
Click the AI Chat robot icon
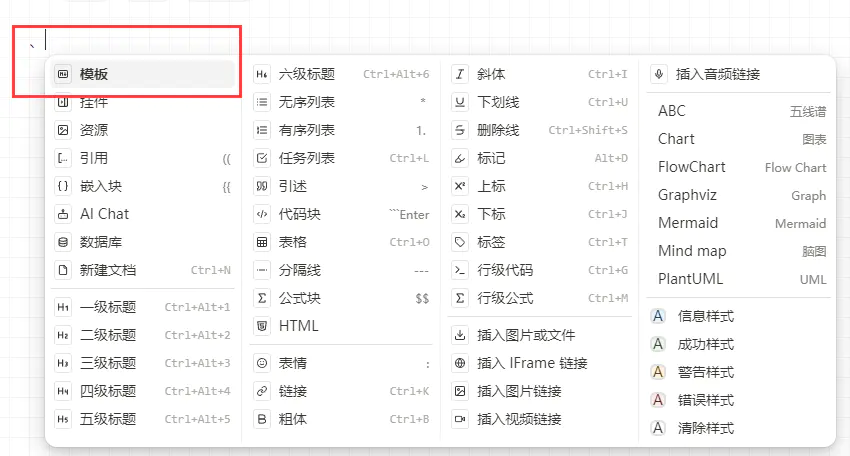click(63, 214)
